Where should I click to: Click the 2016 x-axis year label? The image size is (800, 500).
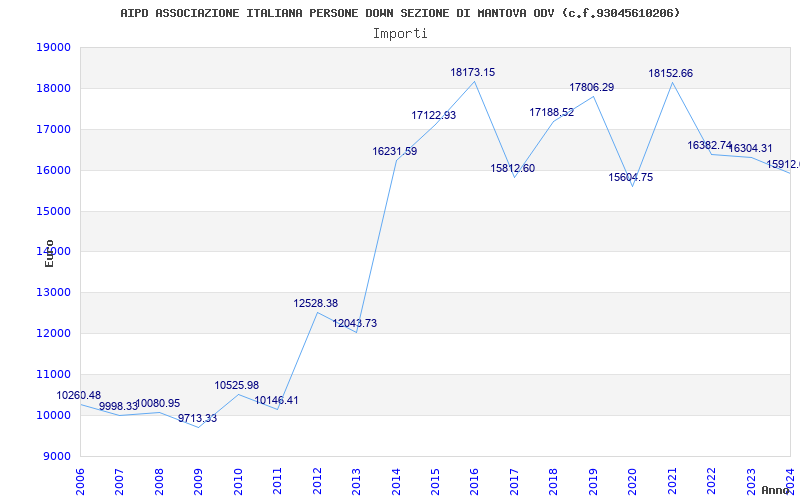click(474, 482)
